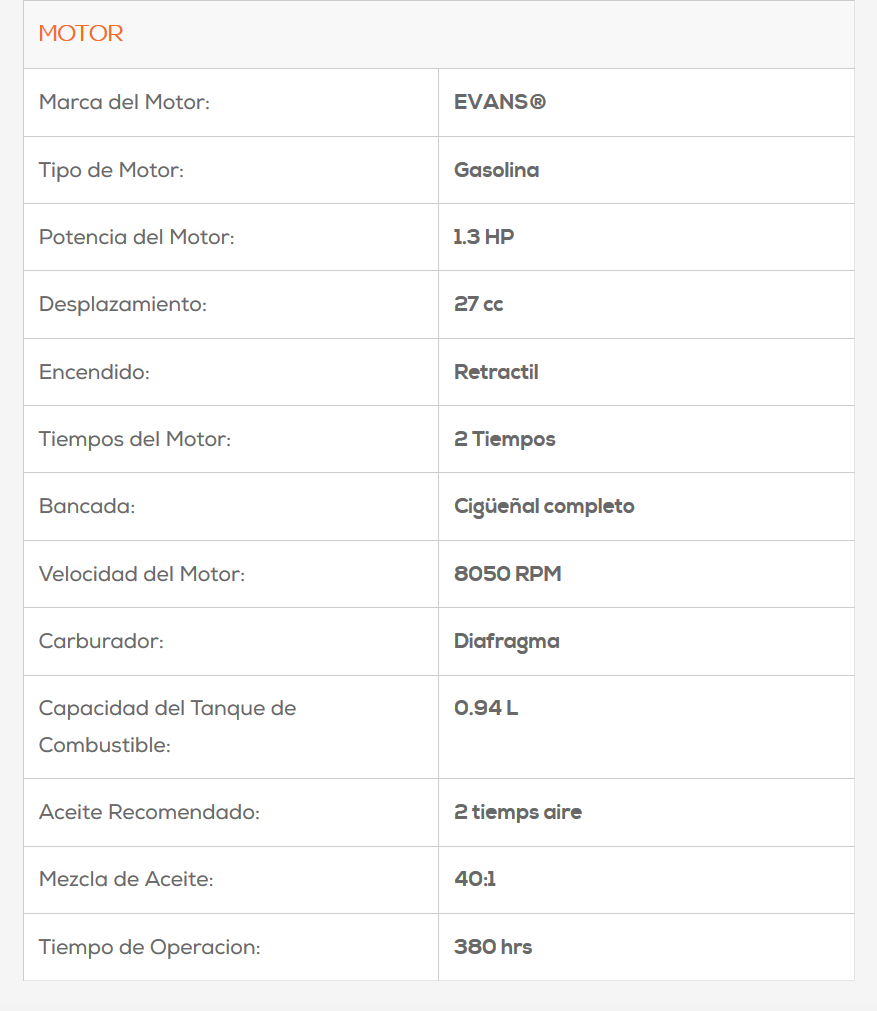
Task: Click the MOTOR section header
Action: coord(81,34)
